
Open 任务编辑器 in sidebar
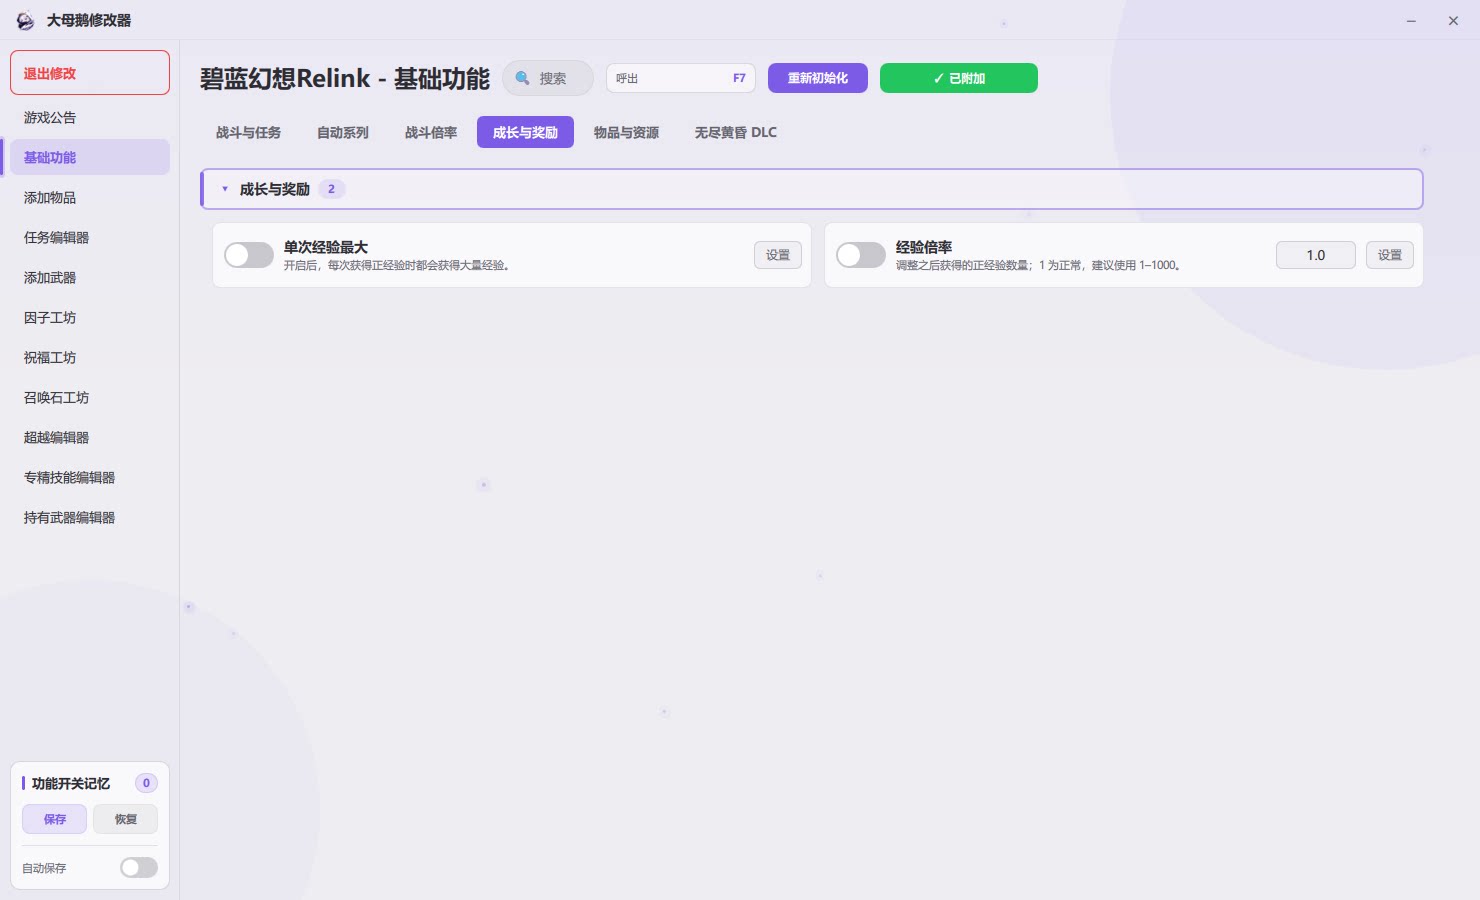pos(90,237)
